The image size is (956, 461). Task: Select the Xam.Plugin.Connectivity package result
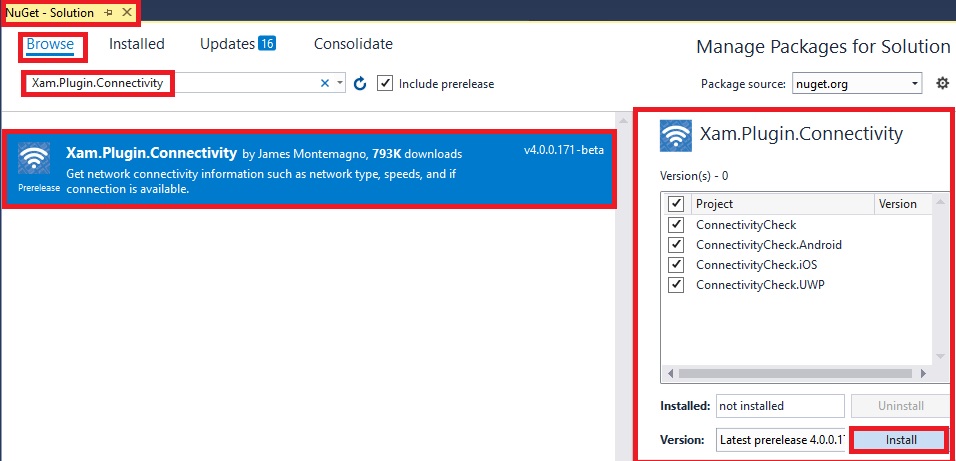[308, 168]
